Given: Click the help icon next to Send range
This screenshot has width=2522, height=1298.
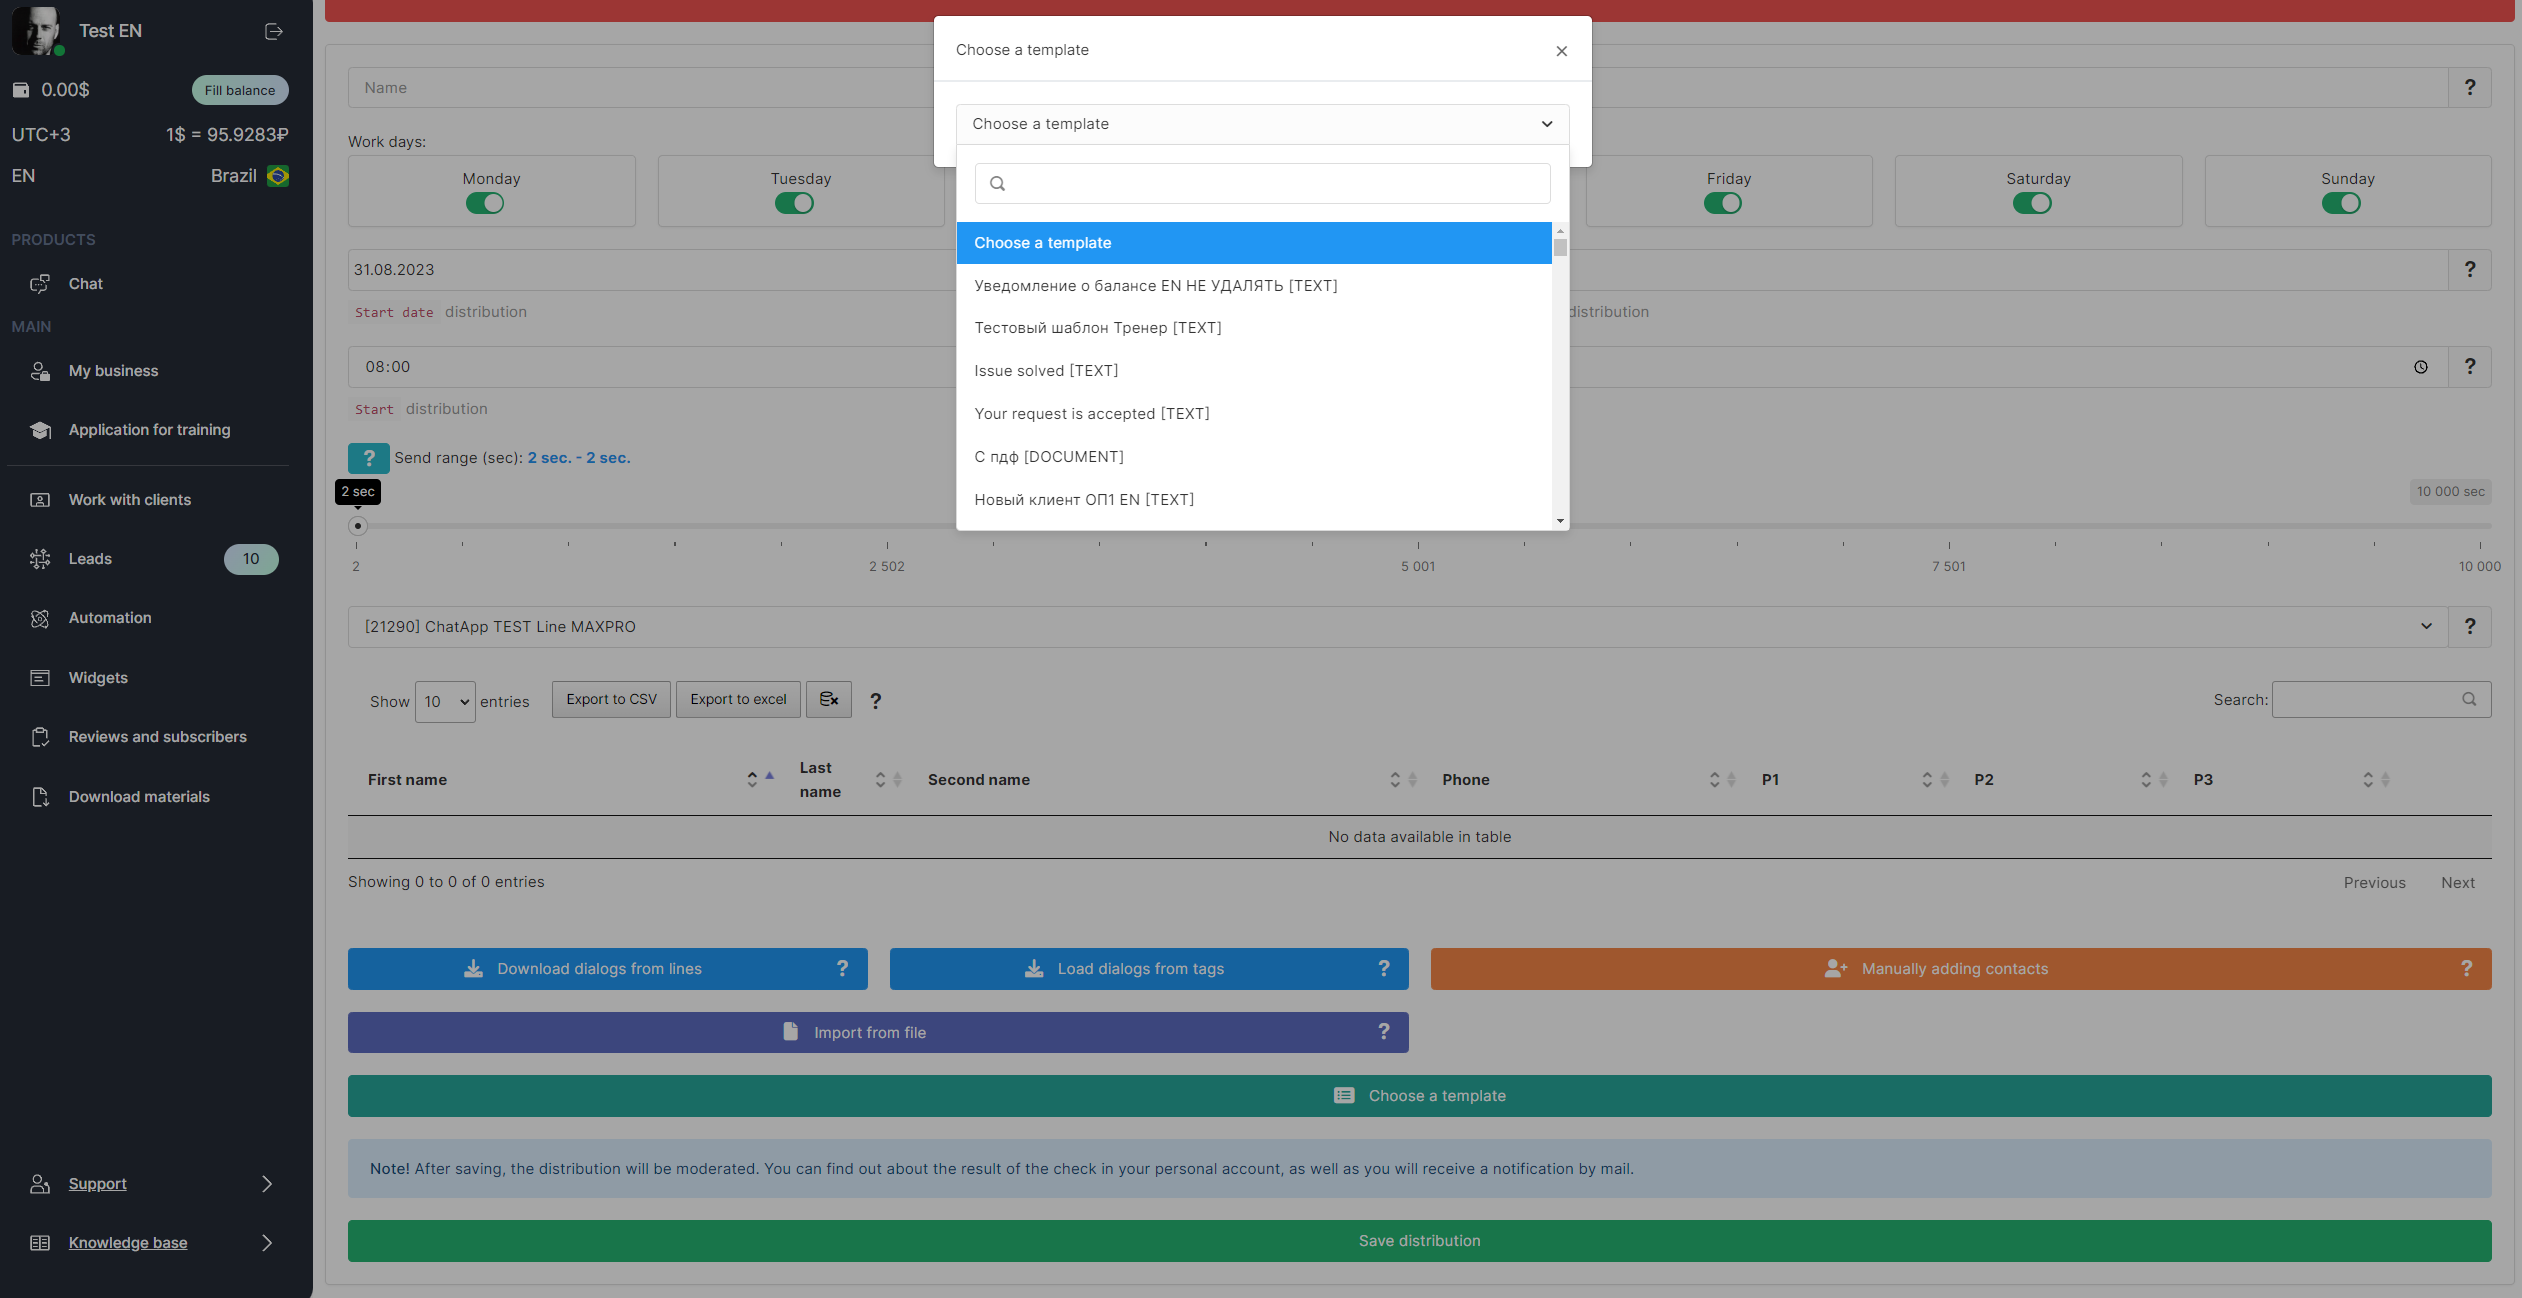Looking at the screenshot, I should click(368, 458).
